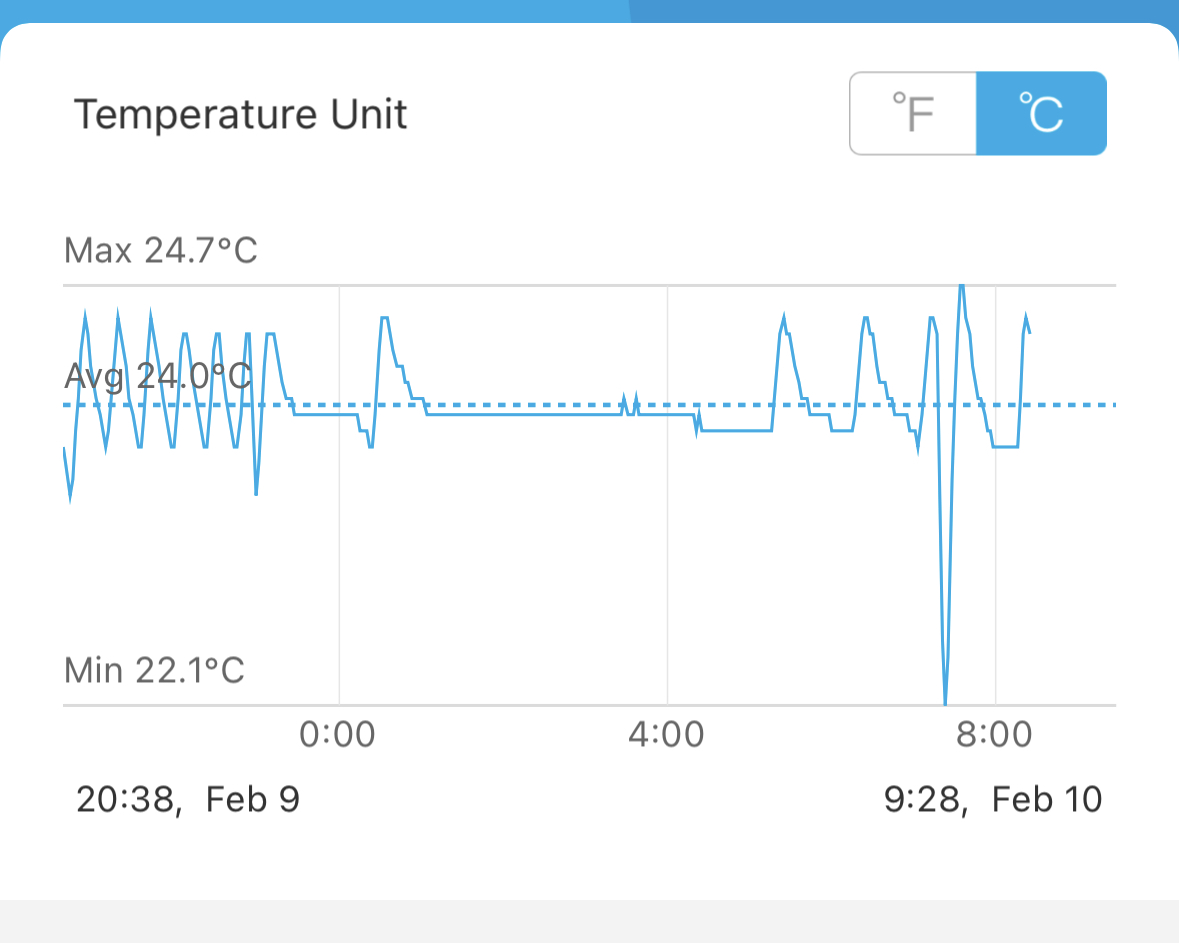
Task: Select the Celsius unit option
Action: click(x=1041, y=113)
